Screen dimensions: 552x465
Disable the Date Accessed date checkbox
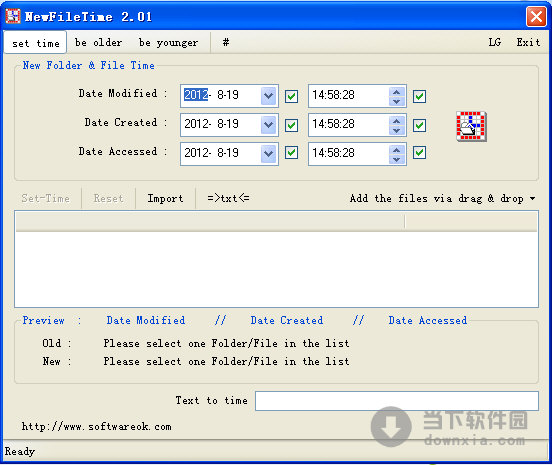click(x=291, y=153)
